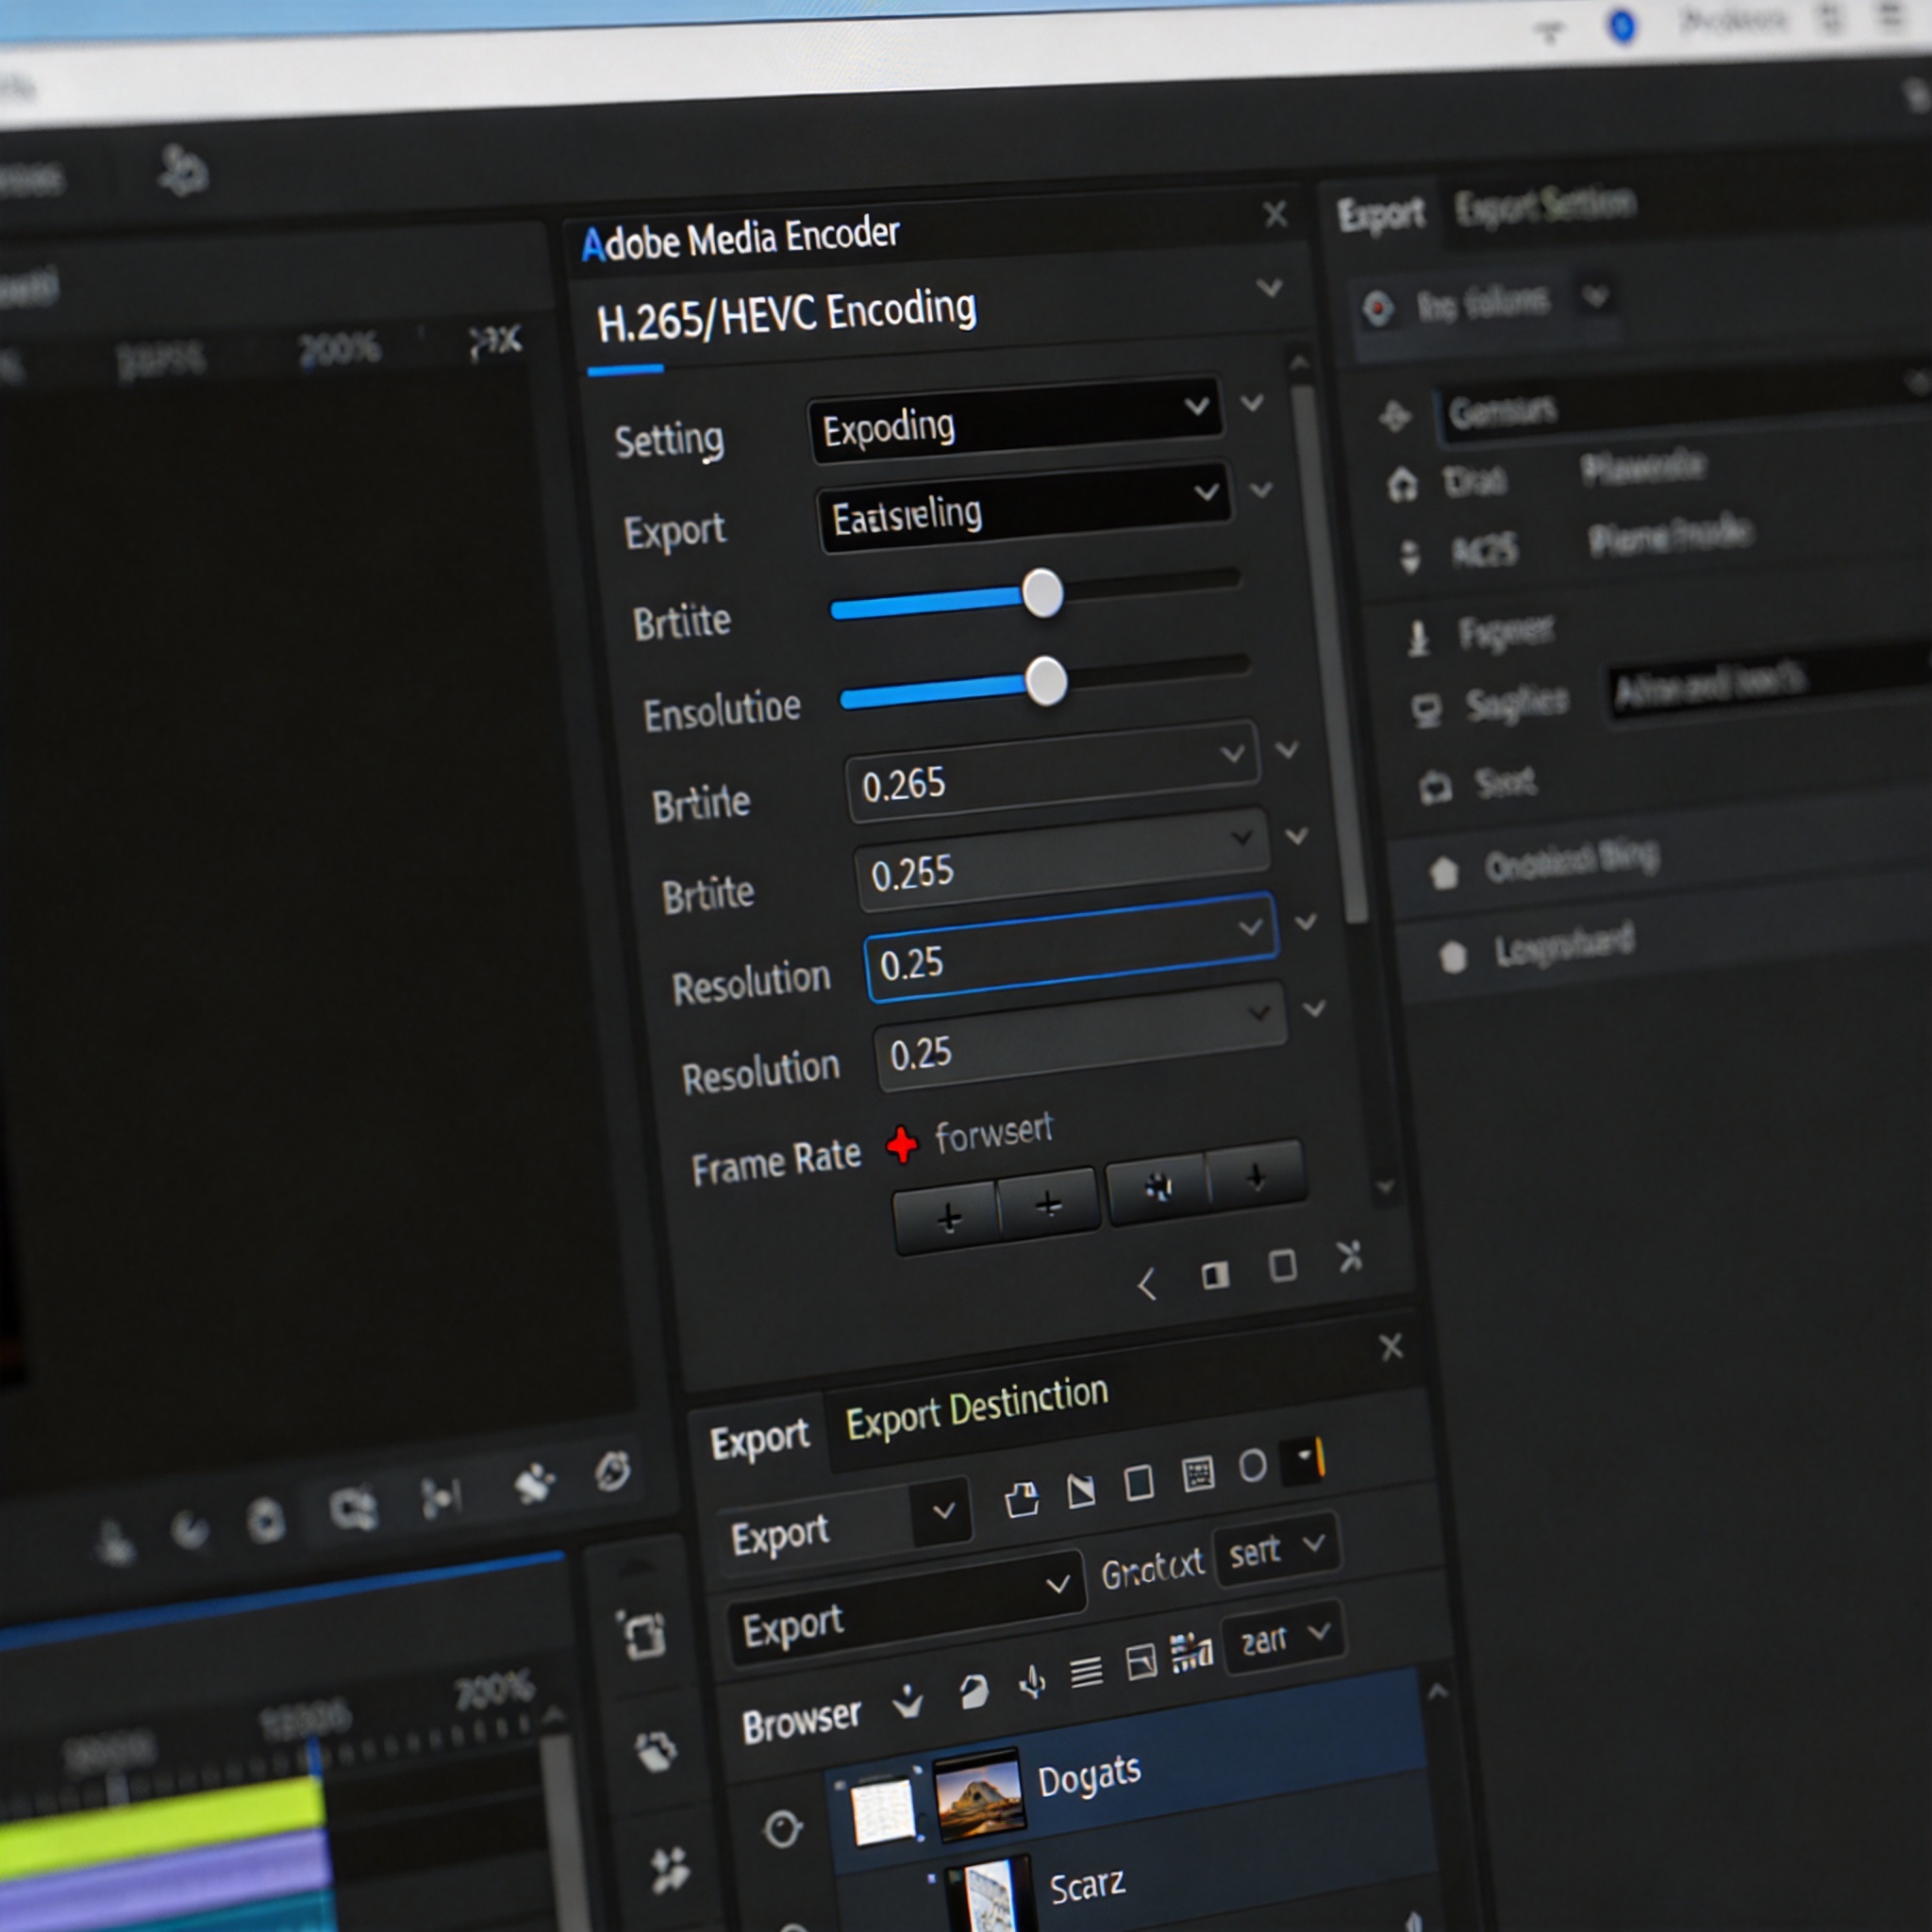Switch to the Export tab in the lower panel

pyautogui.click(x=759, y=1440)
